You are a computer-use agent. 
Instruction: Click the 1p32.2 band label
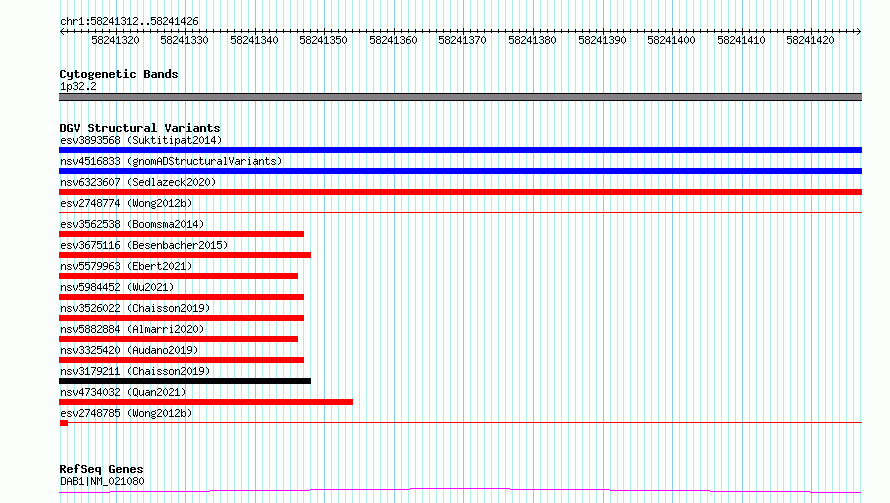[x=78, y=86]
